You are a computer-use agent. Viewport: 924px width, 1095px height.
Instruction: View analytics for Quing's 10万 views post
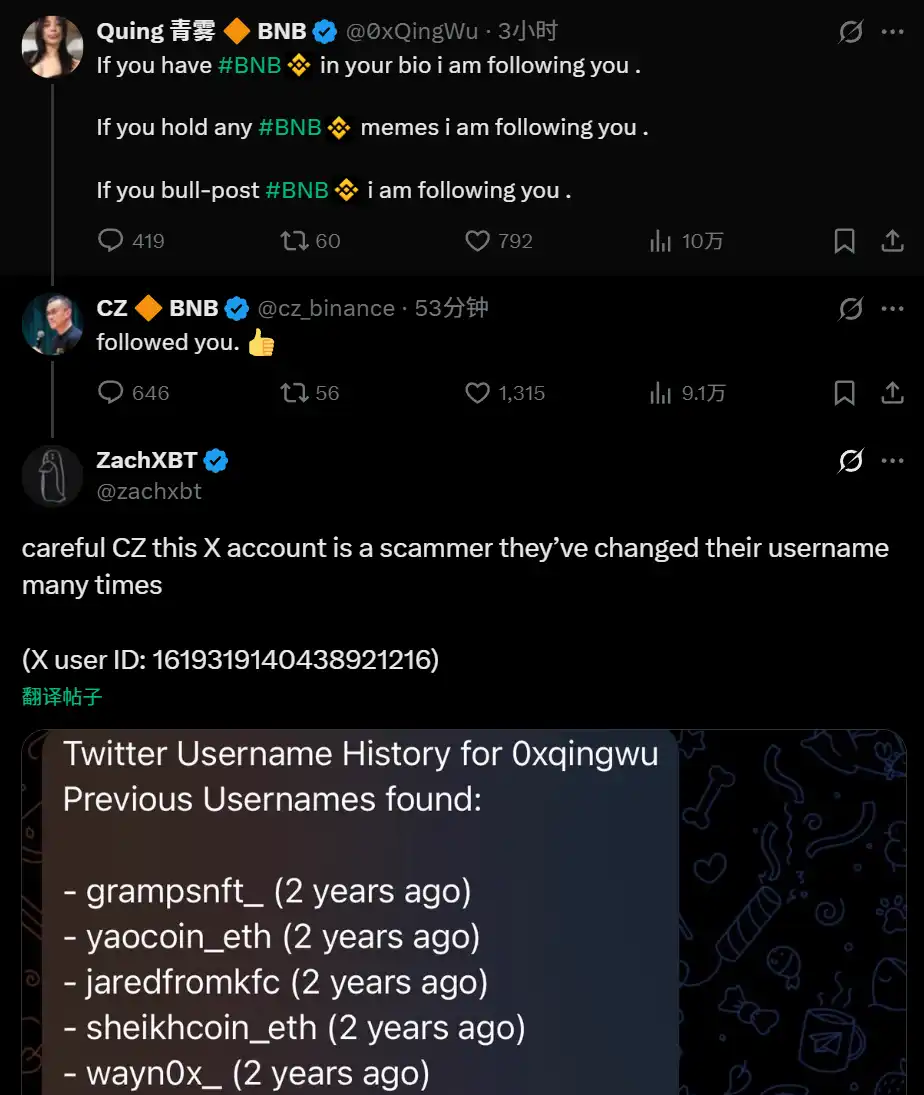tap(661, 241)
